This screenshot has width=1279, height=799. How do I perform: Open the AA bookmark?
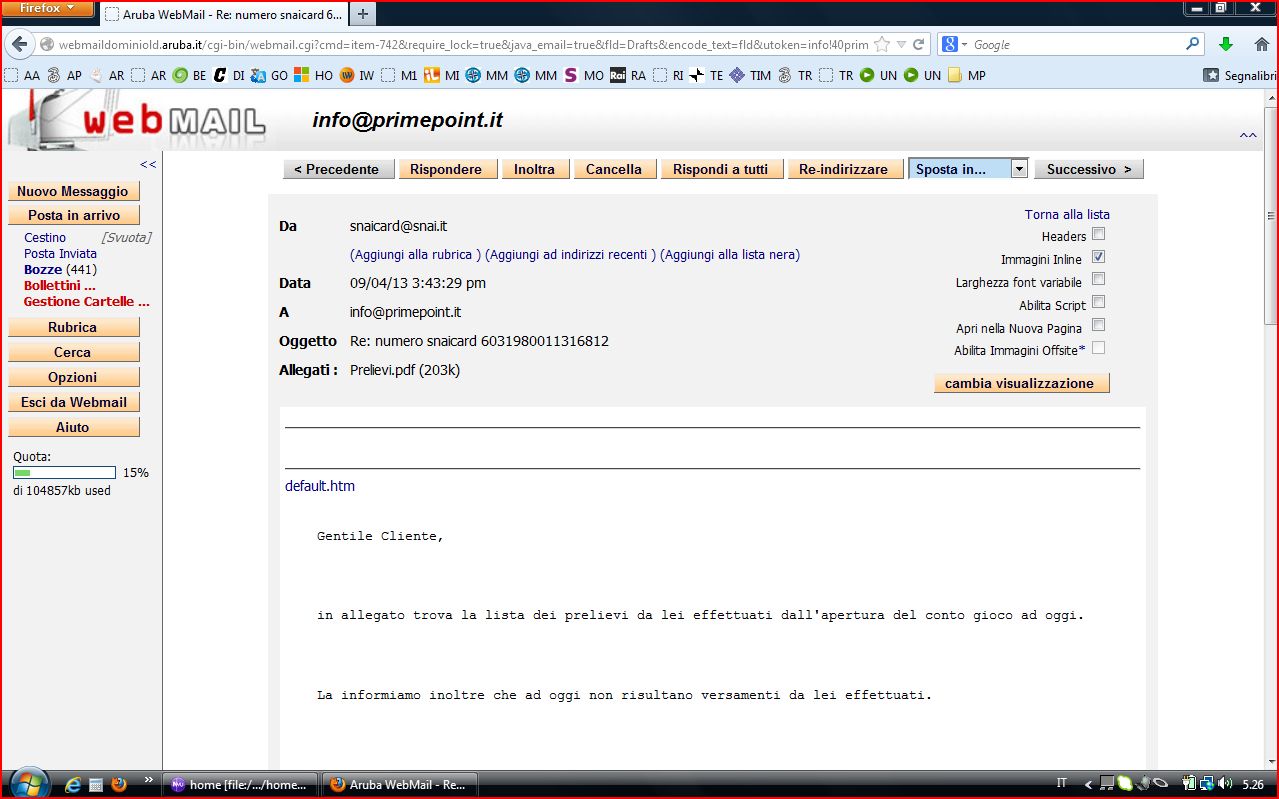click(x=22, y=75)
